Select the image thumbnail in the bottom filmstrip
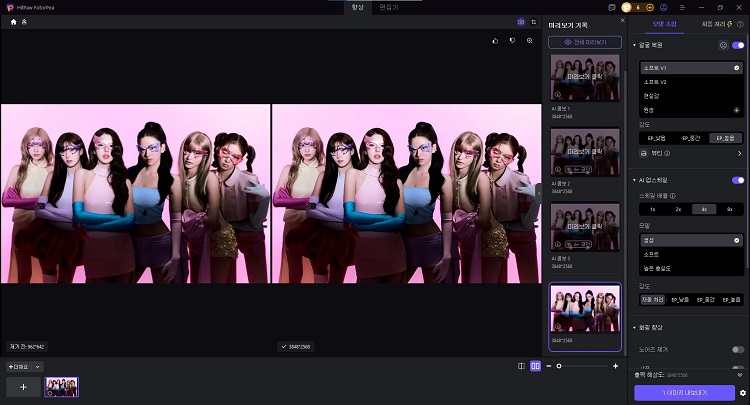 click(x=62, y=387)
